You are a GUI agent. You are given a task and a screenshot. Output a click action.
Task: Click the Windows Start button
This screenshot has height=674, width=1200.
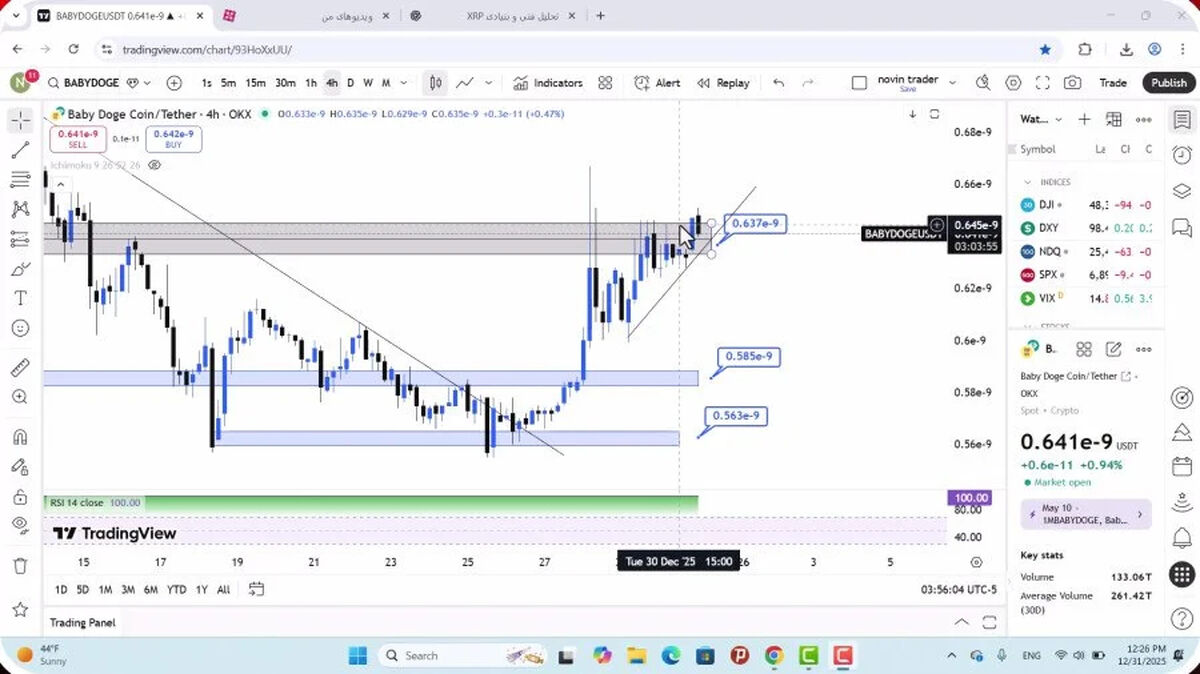point(358,655)
